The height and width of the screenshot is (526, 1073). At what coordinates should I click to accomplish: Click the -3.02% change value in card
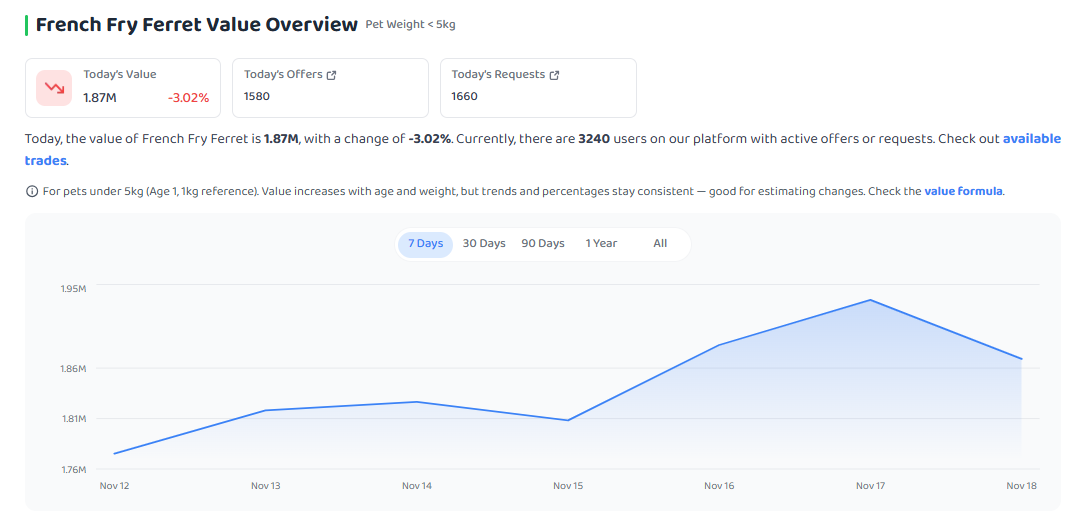pos(188,98)
